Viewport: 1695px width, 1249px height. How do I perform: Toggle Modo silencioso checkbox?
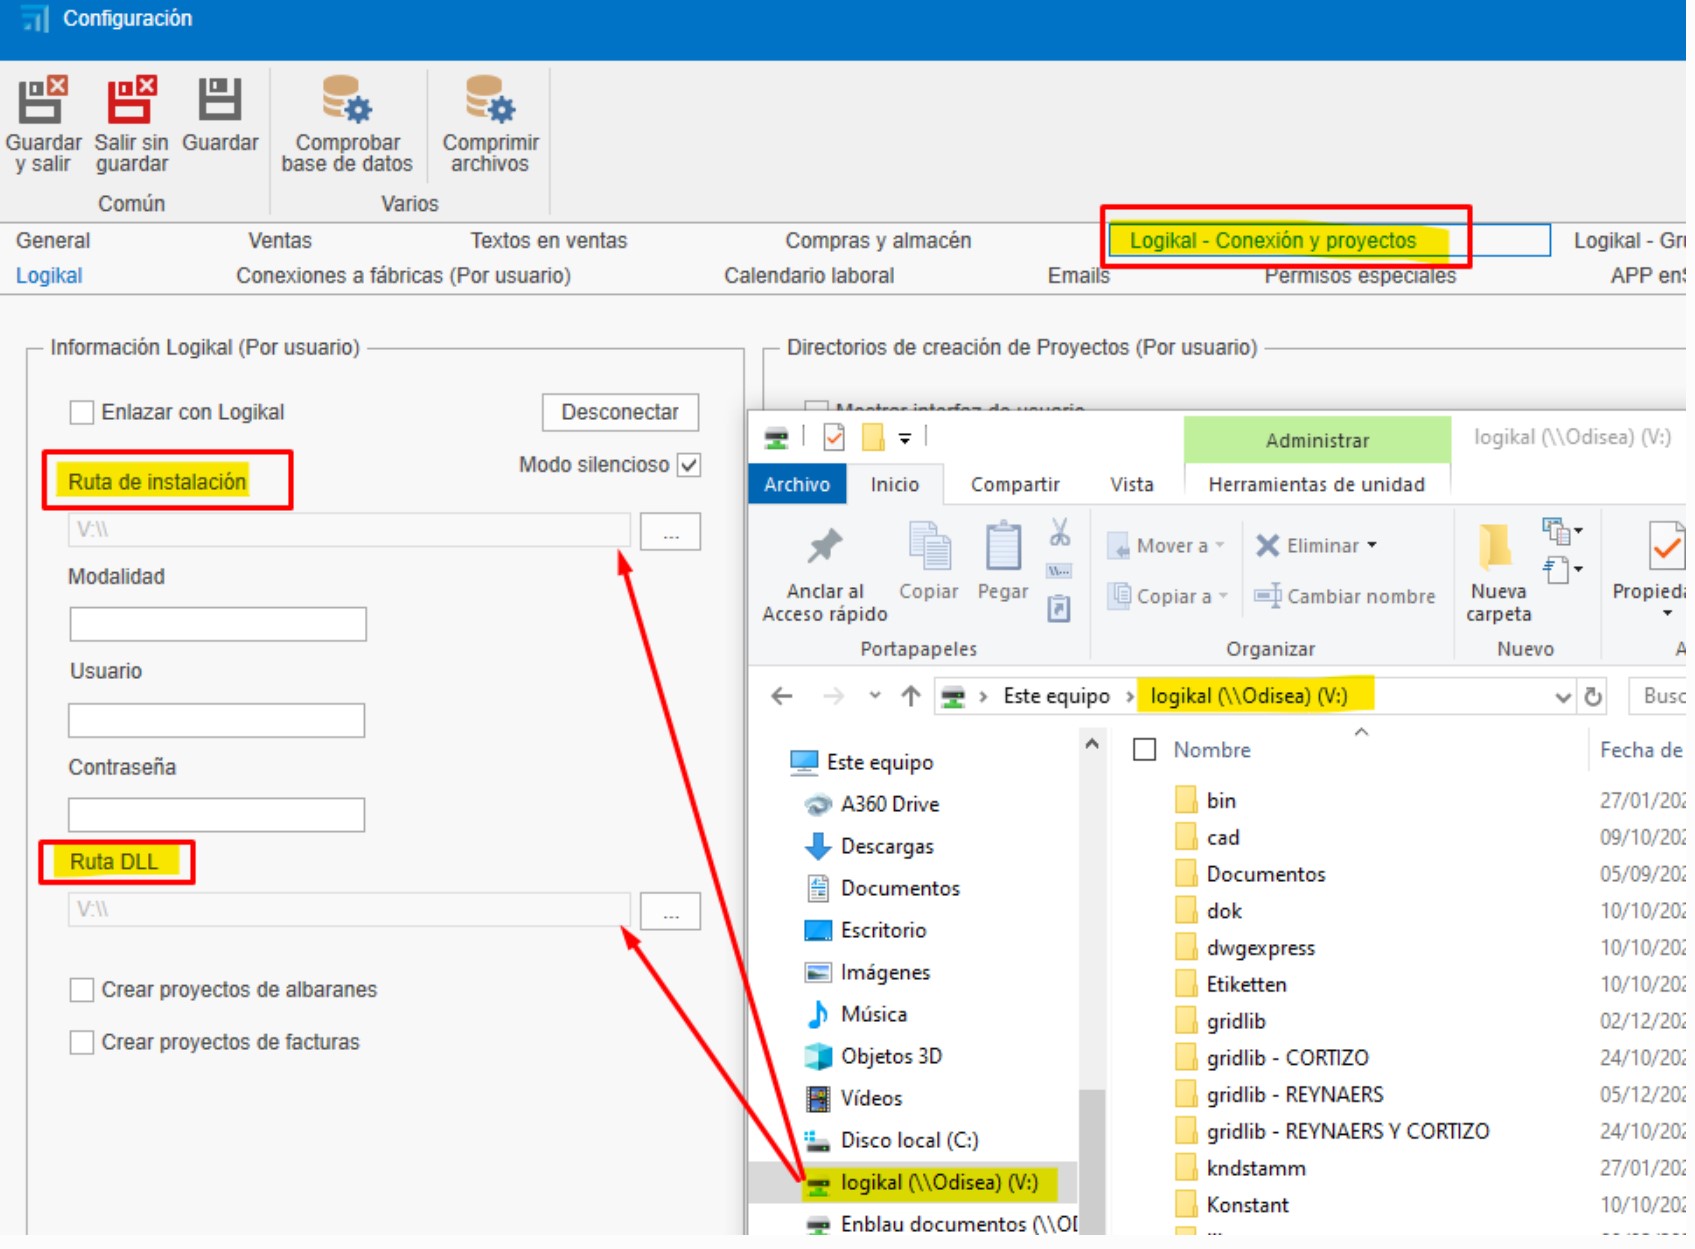click(x=689, y=466)
